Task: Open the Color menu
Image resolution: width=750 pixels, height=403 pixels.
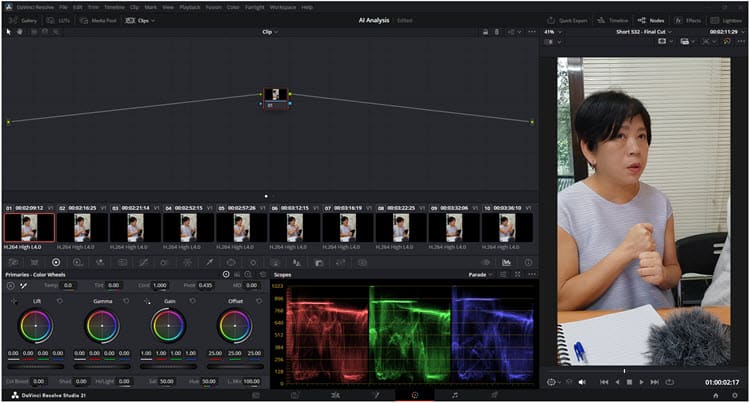Action: pyautogui.click(x=233, y=7)
